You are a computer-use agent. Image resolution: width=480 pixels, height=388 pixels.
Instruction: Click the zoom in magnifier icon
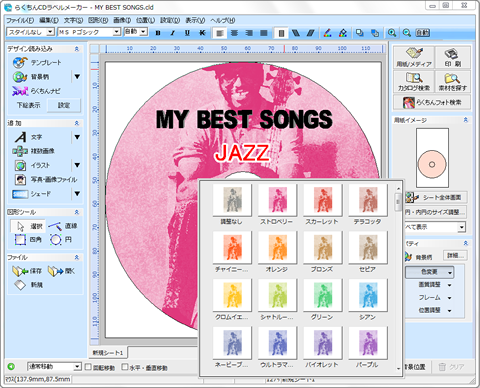pyautogui.click(x=392, y=33)
